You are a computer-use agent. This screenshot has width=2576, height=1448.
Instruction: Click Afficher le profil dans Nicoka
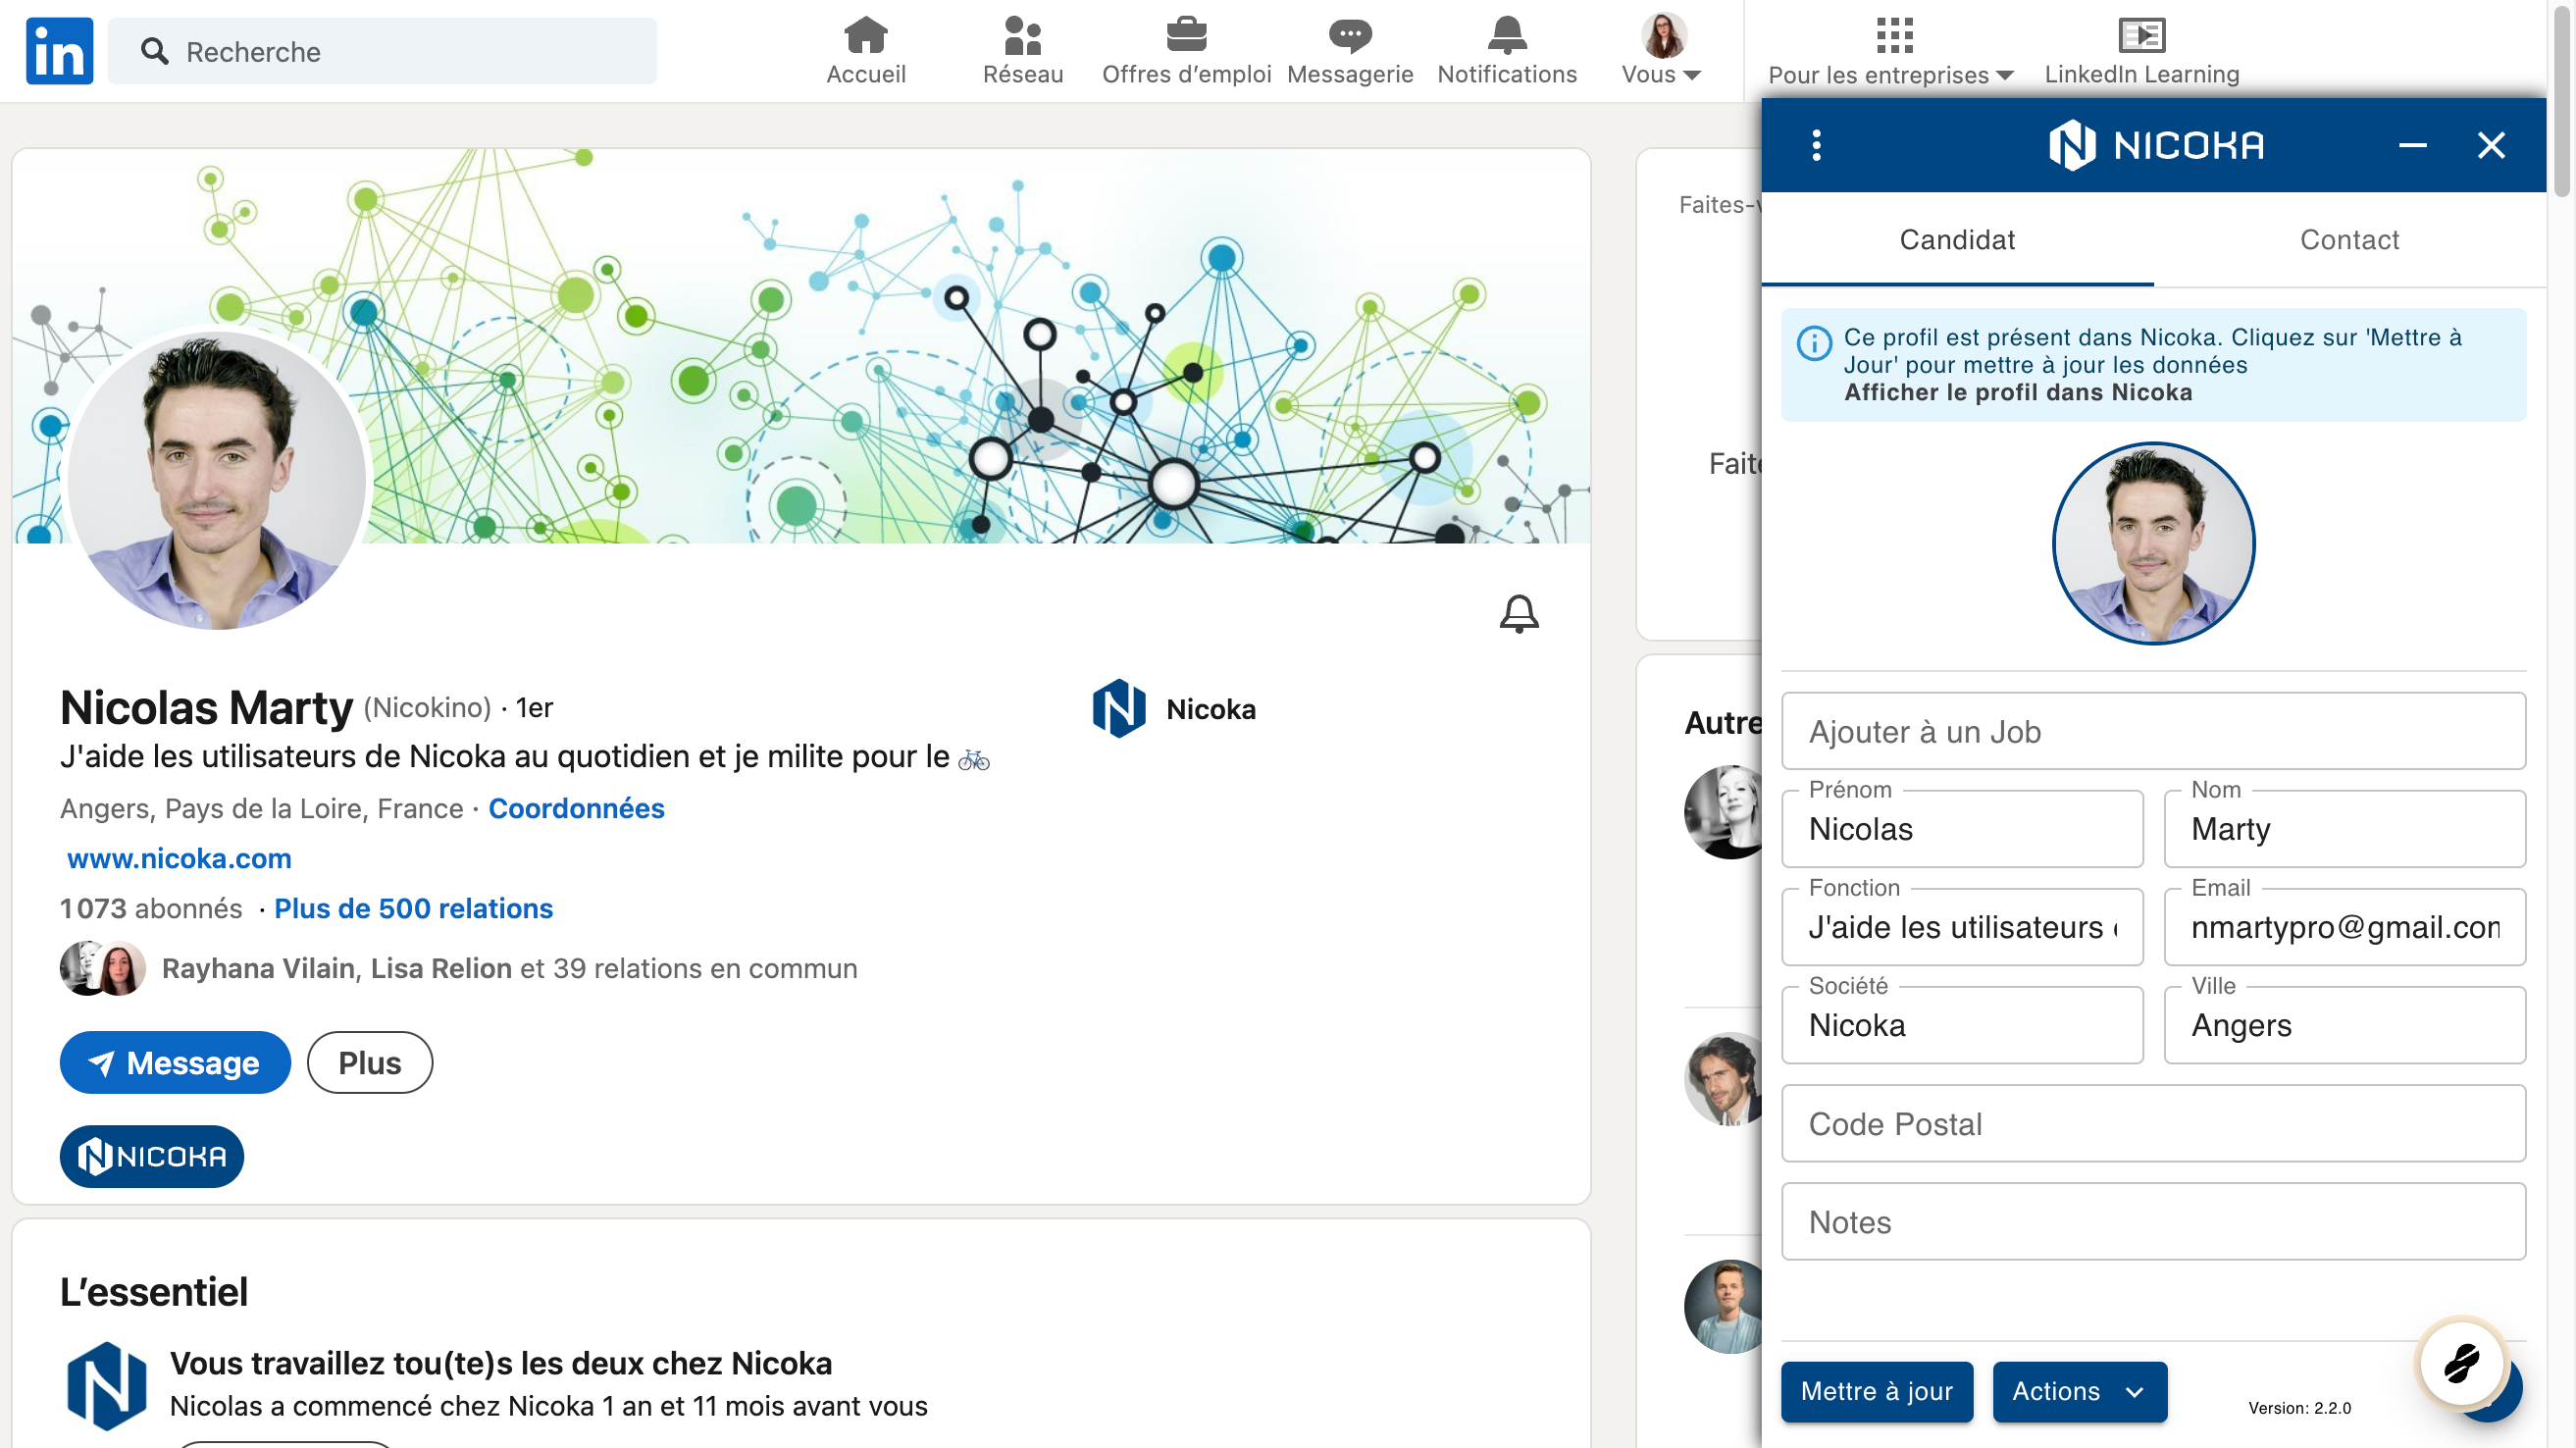click(x=2017, y=392)
